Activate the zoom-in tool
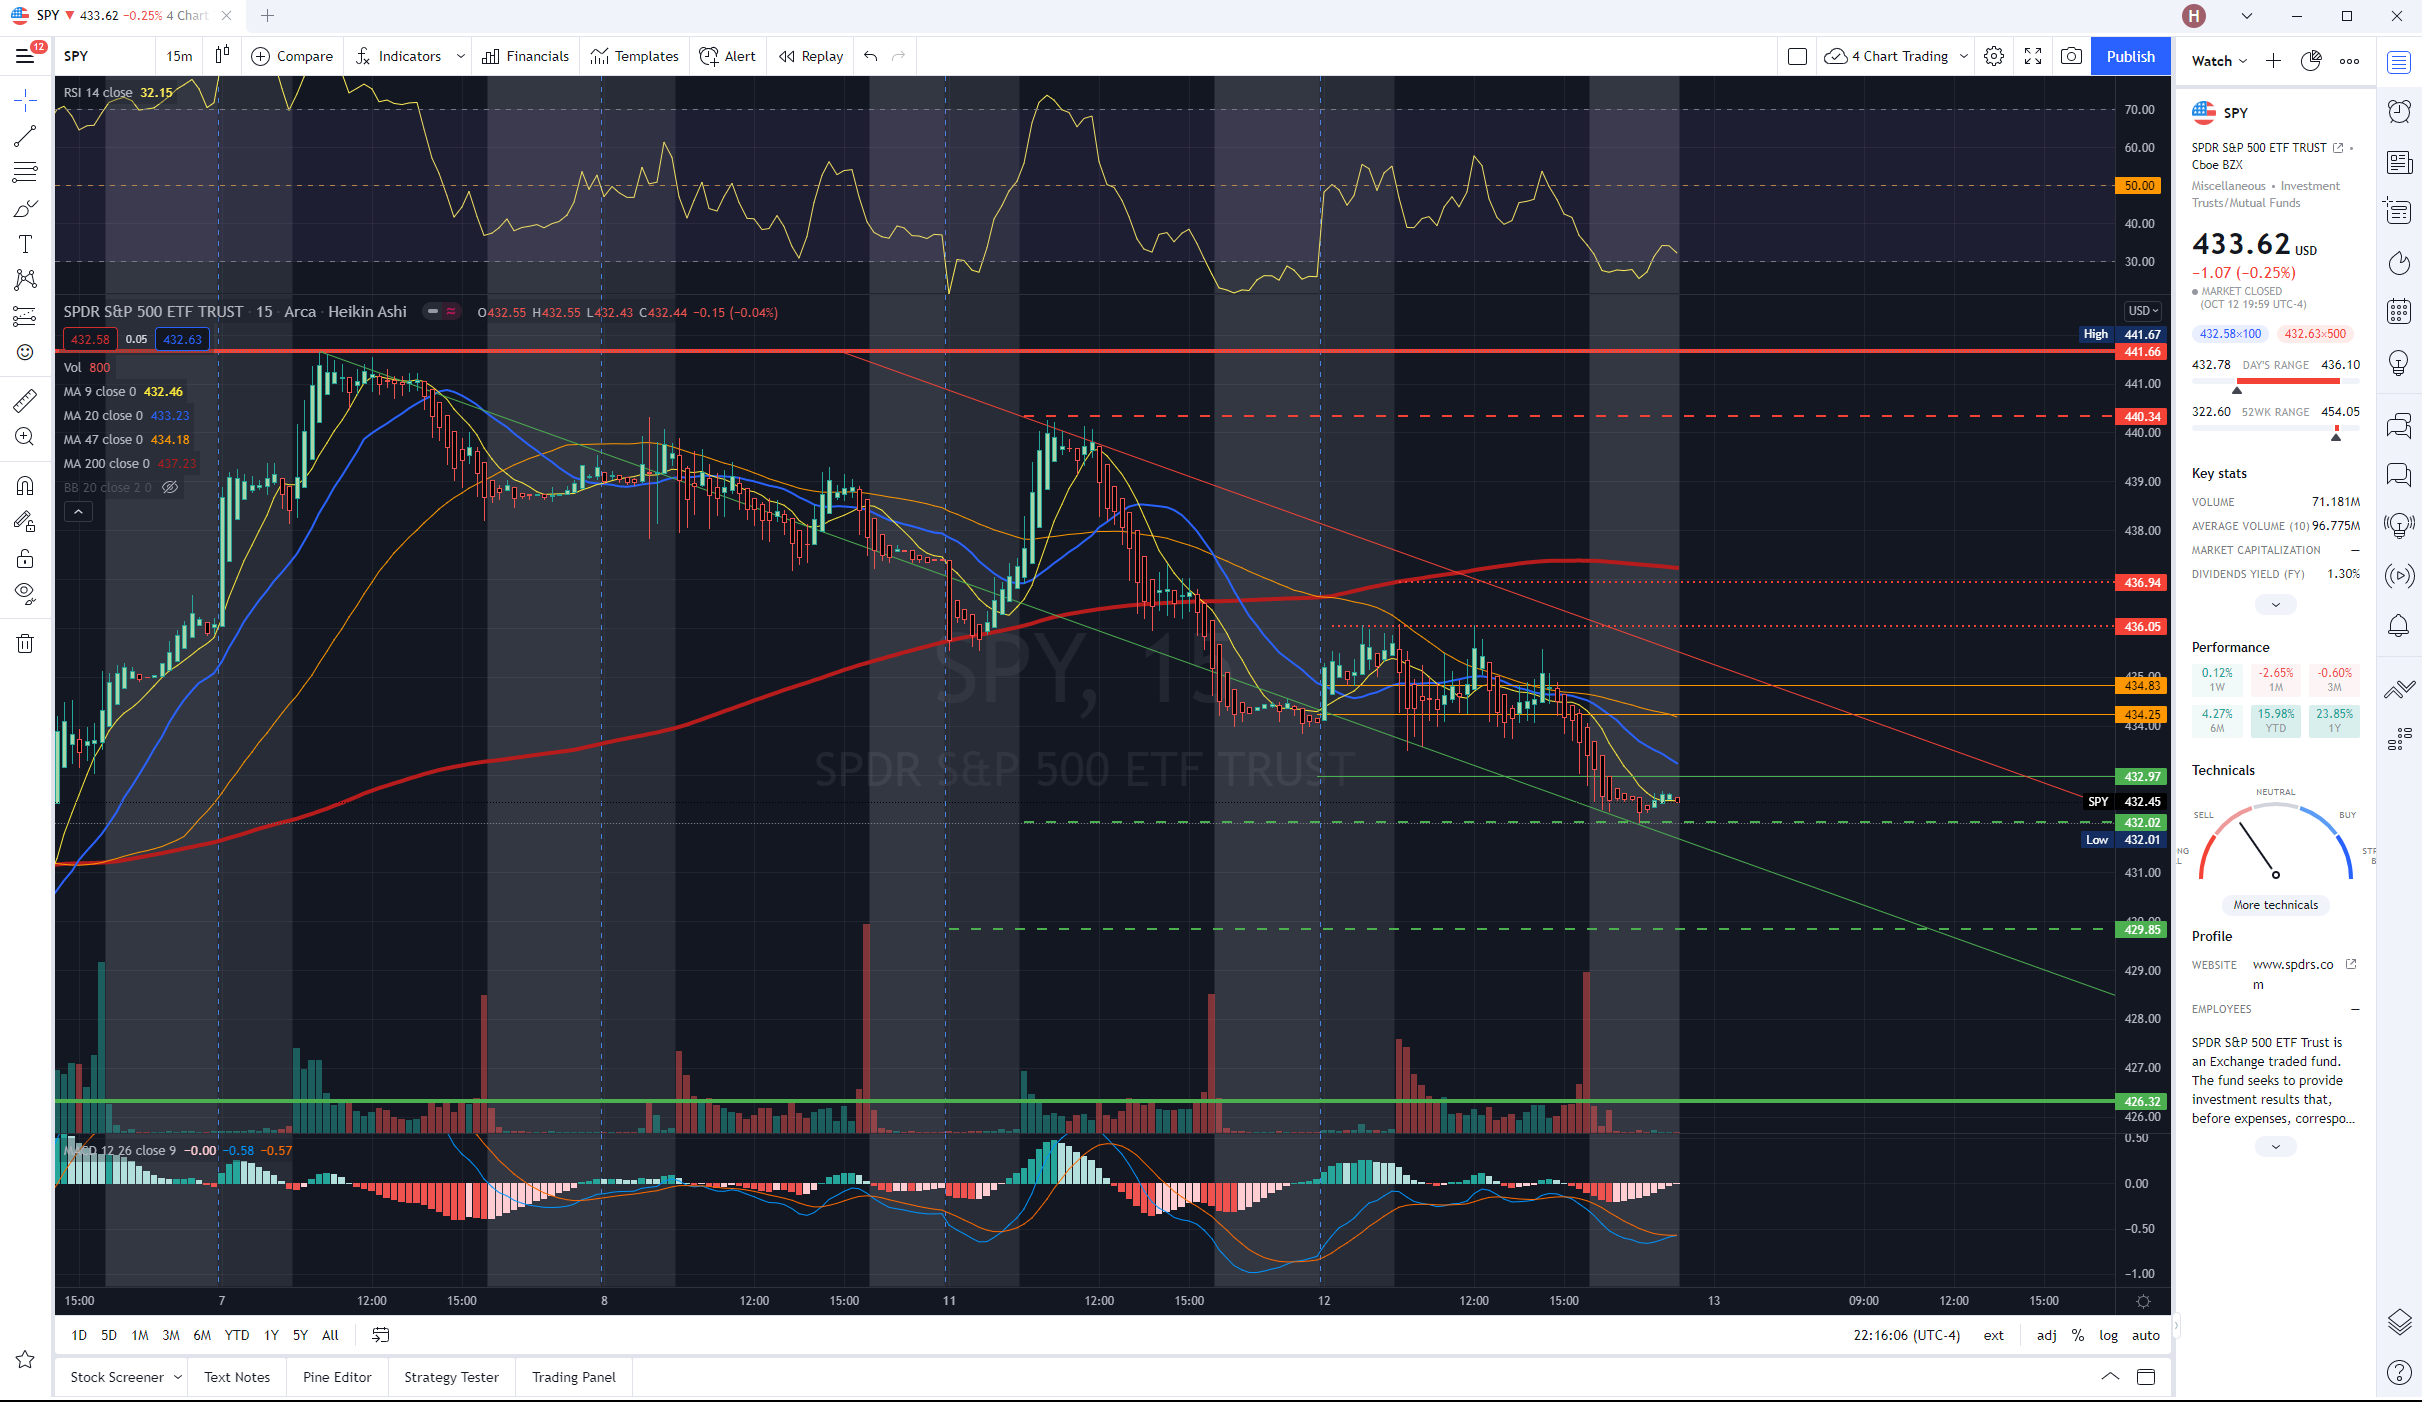Screen dimensions: 2422x1402 pos(25,437)
